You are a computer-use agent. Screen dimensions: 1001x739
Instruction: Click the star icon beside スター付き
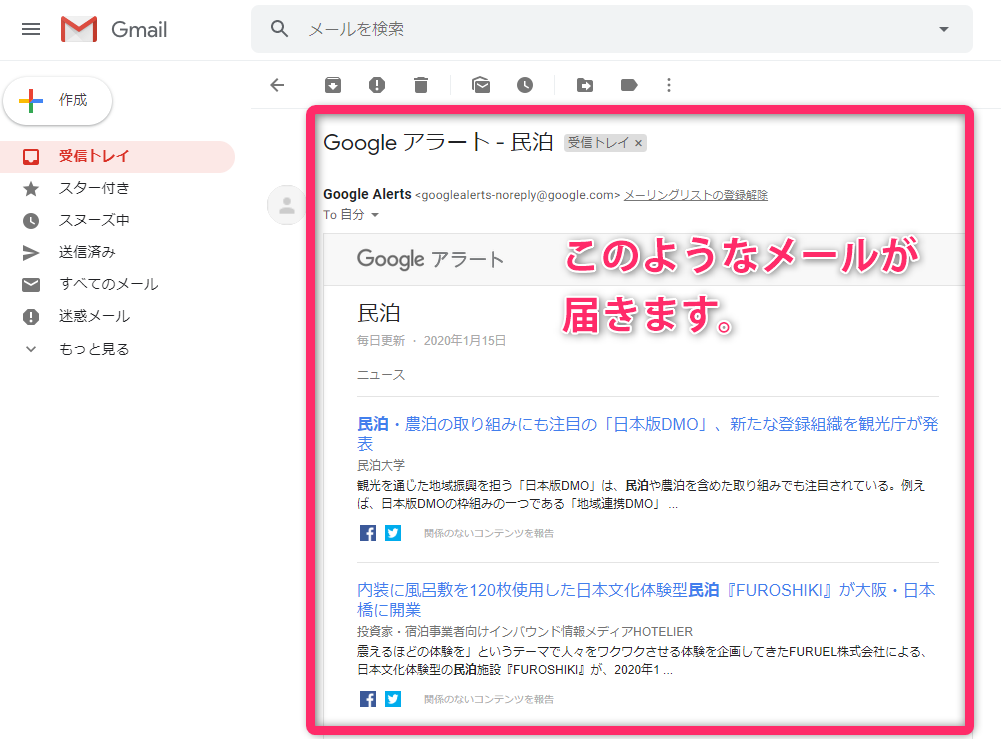[x=31, y=189]
